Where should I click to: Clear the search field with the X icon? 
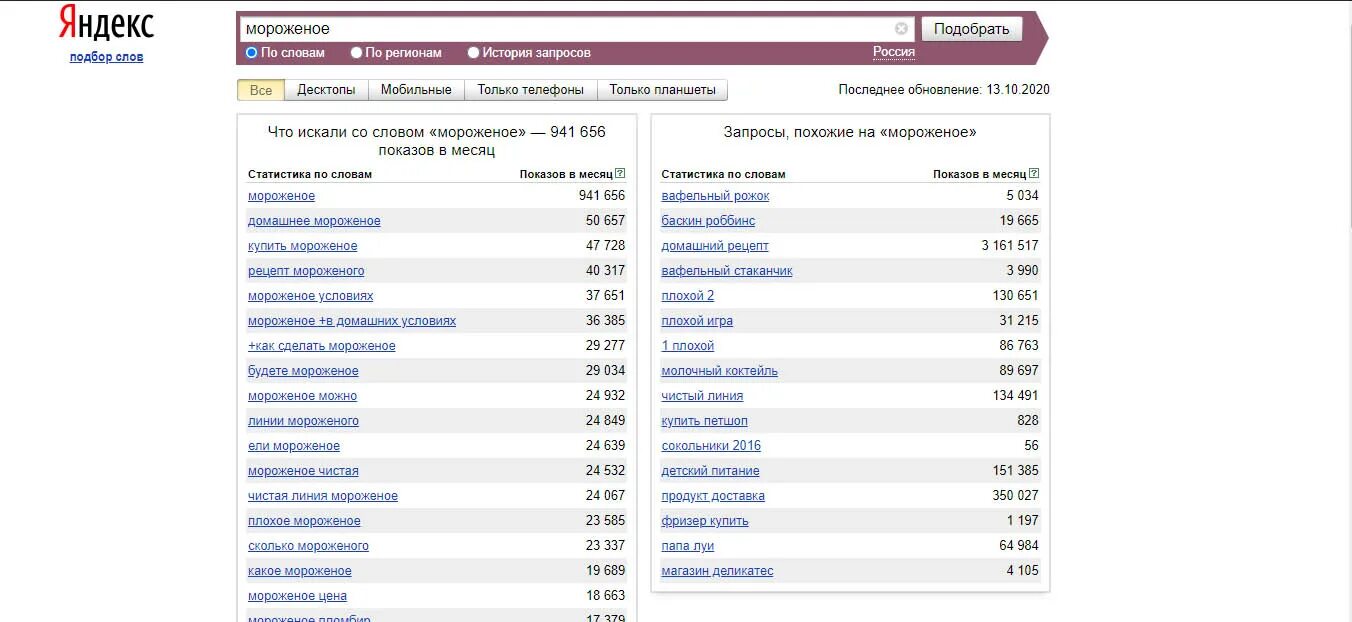[900, 28]
